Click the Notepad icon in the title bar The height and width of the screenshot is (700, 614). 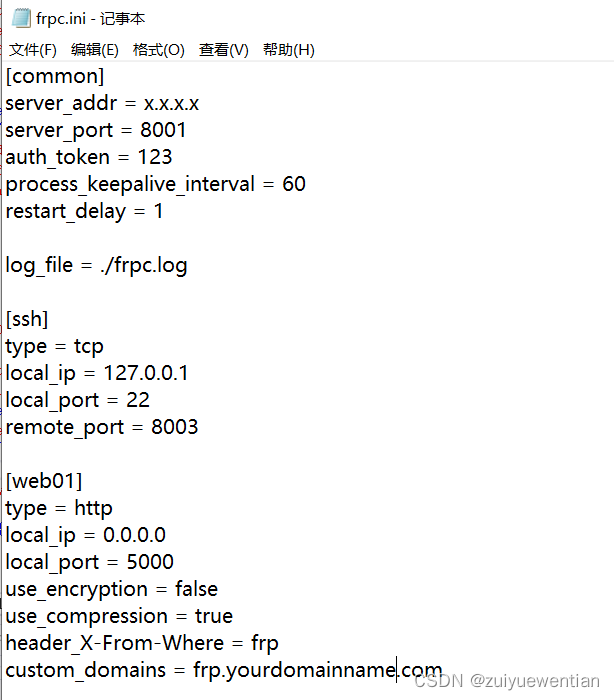point(21,19)
